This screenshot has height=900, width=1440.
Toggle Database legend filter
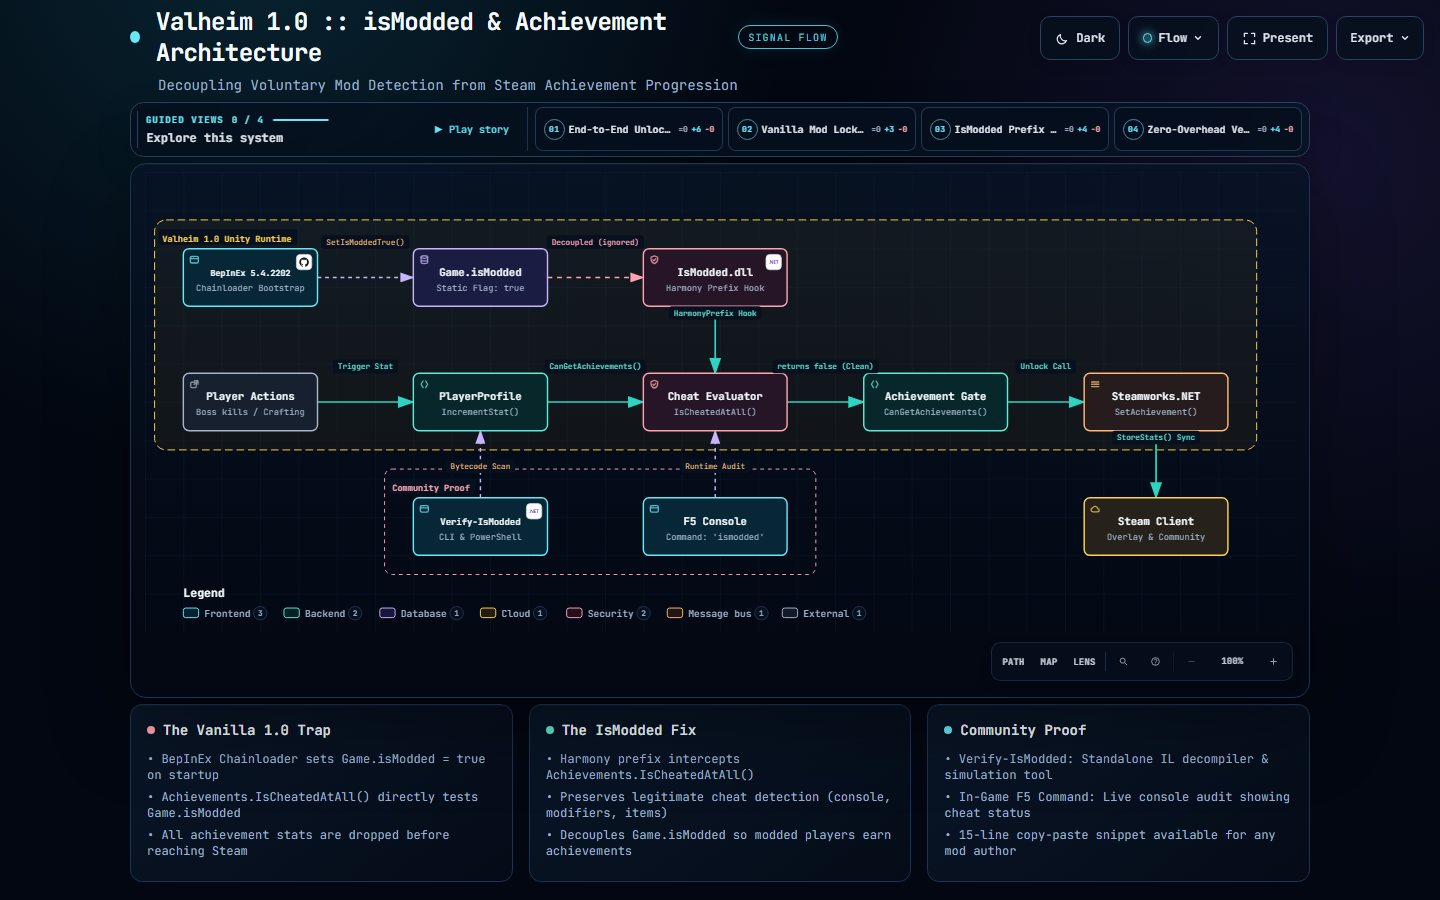click(x=421, y=614)
